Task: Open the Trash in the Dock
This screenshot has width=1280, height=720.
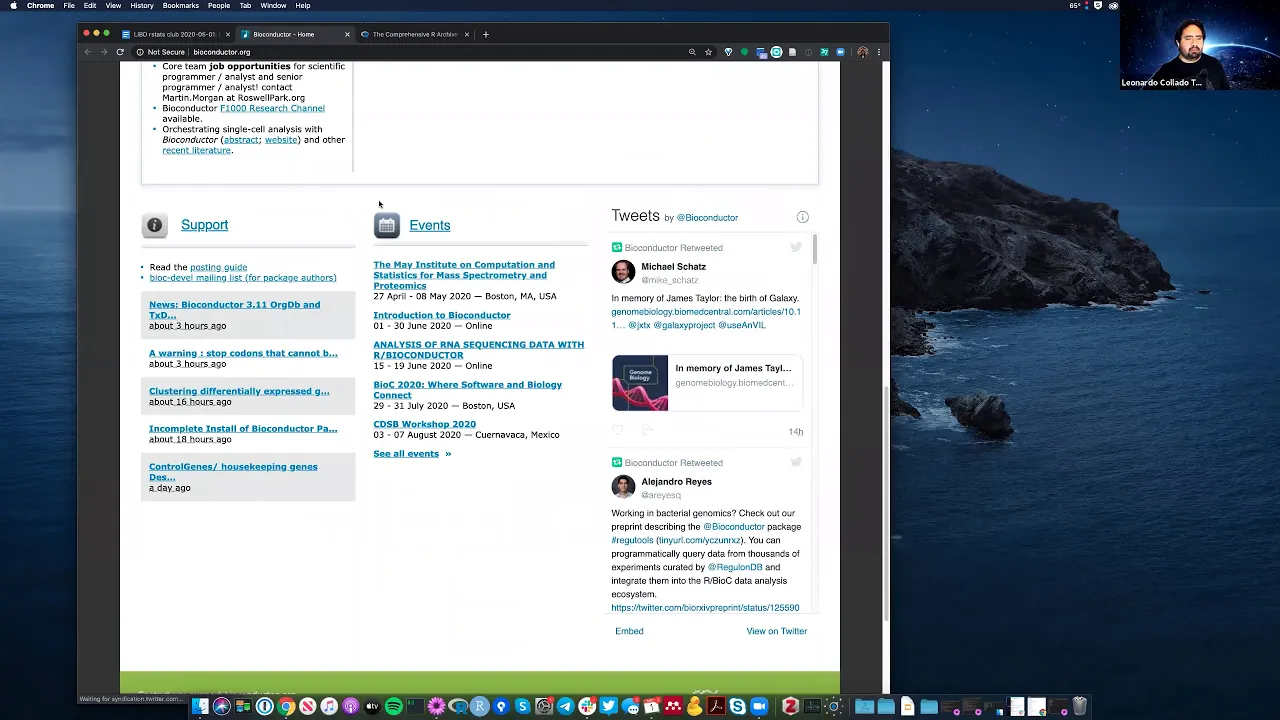Action: (1079, 707)
